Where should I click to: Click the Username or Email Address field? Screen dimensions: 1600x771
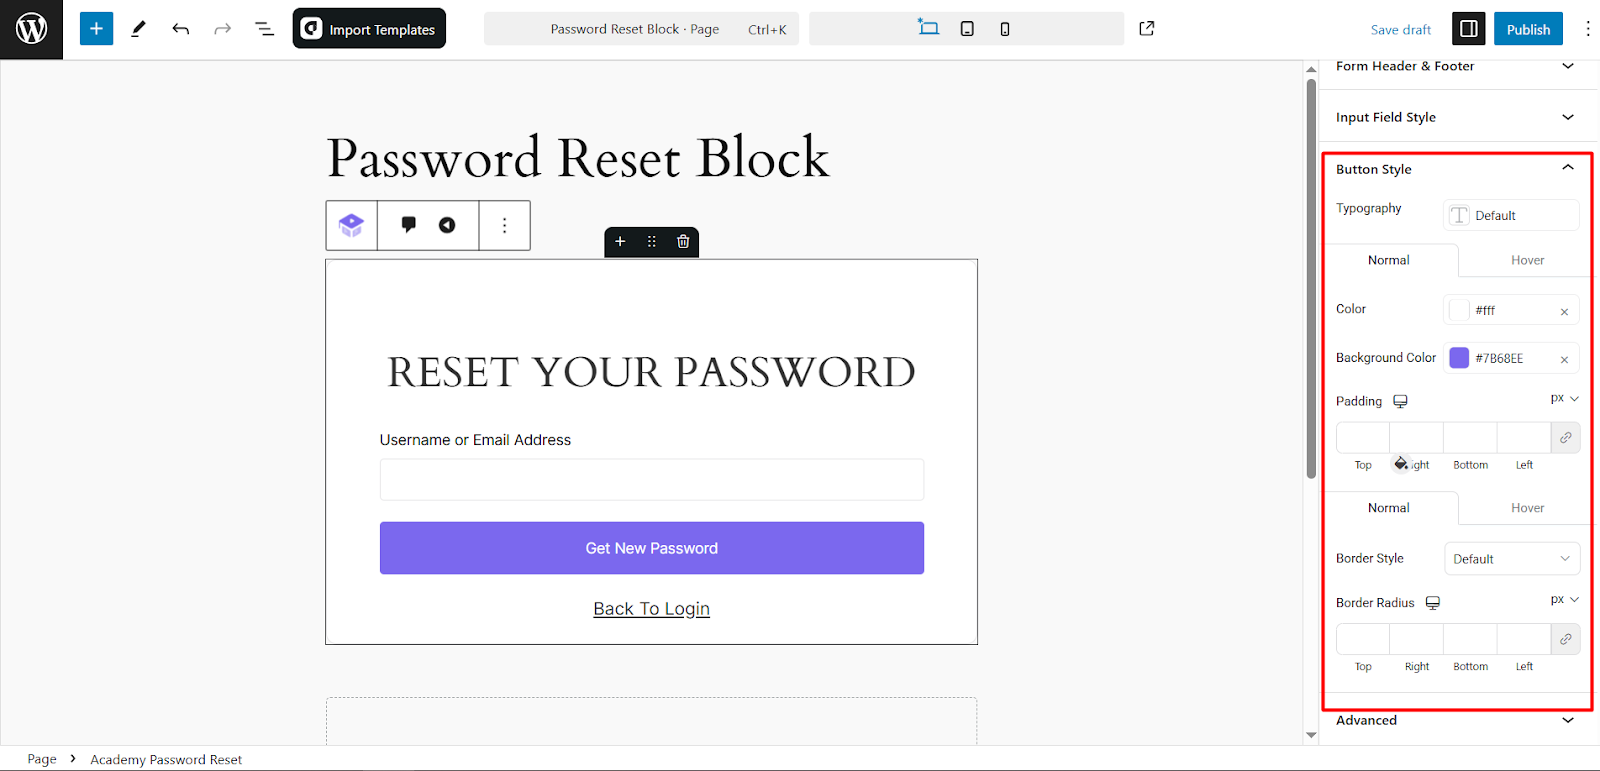(x=652, y=480)
